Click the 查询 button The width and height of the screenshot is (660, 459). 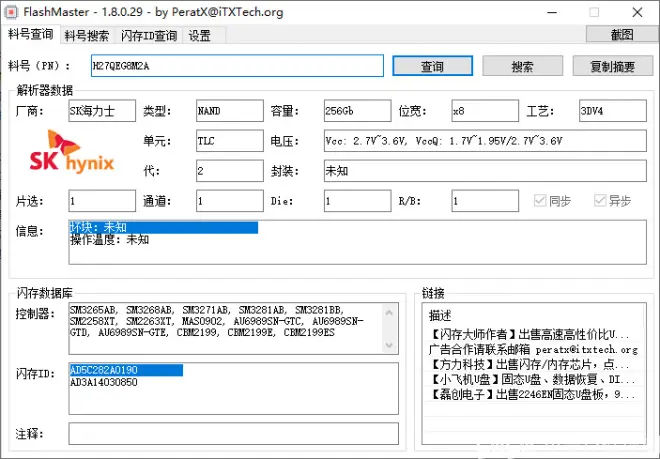click(x=432, y=66)
